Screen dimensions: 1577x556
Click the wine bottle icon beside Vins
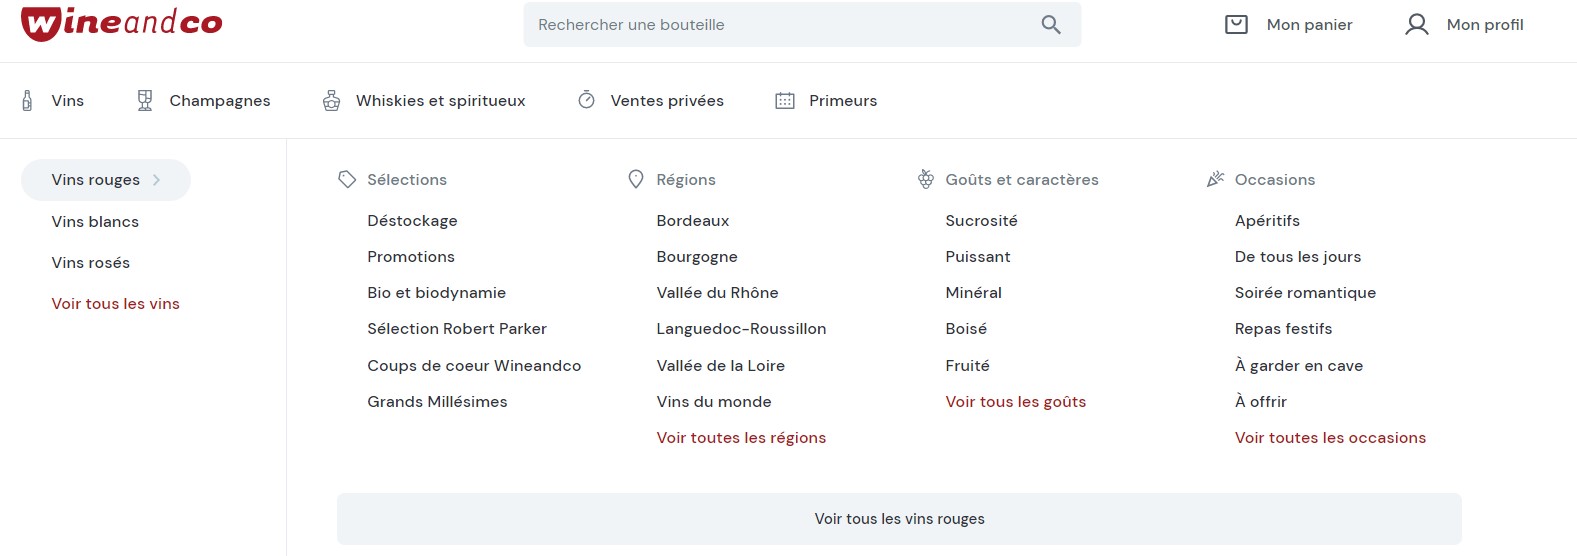click(27, 101)
